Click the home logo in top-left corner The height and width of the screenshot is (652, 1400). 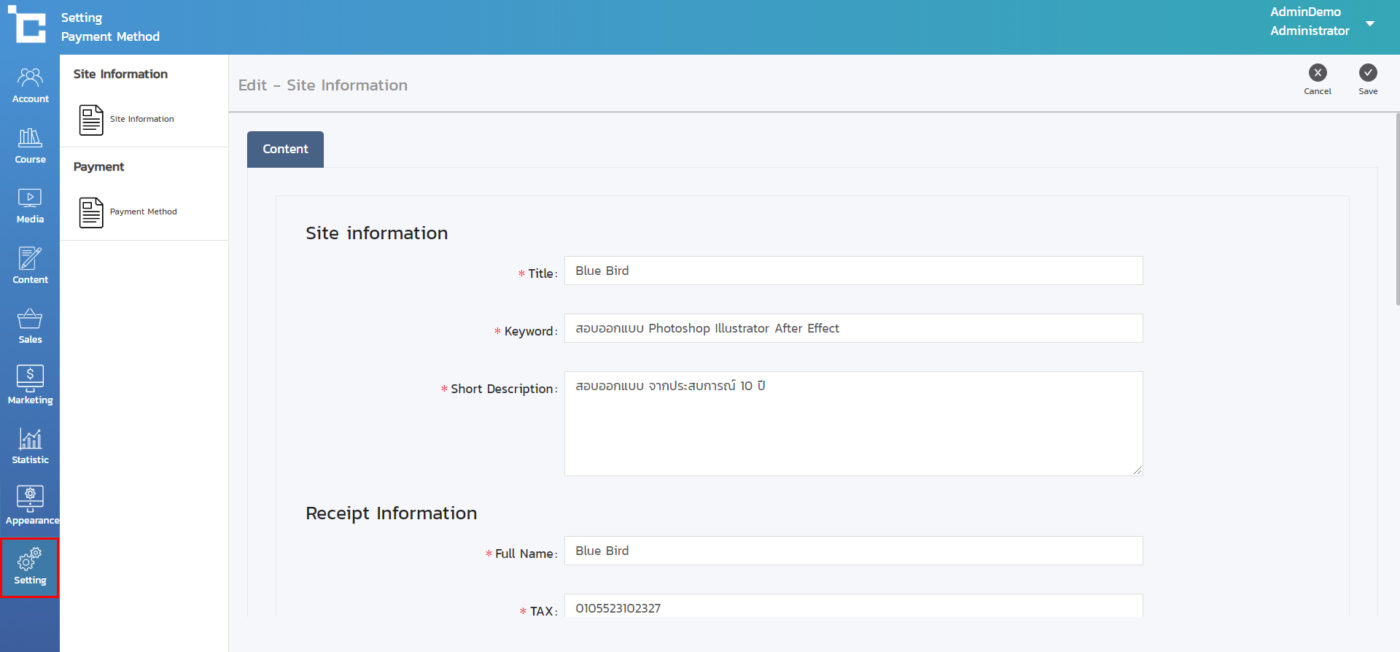click(27, 25)
